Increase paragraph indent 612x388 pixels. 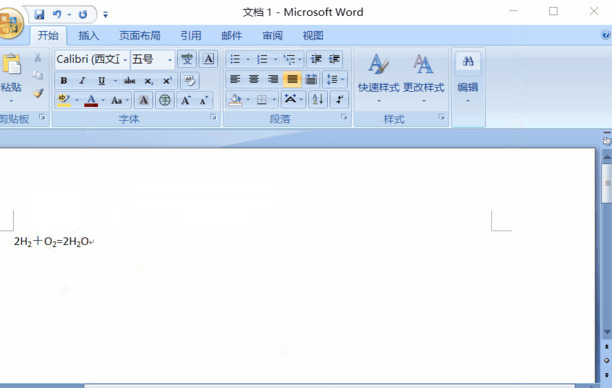[334, 59]
